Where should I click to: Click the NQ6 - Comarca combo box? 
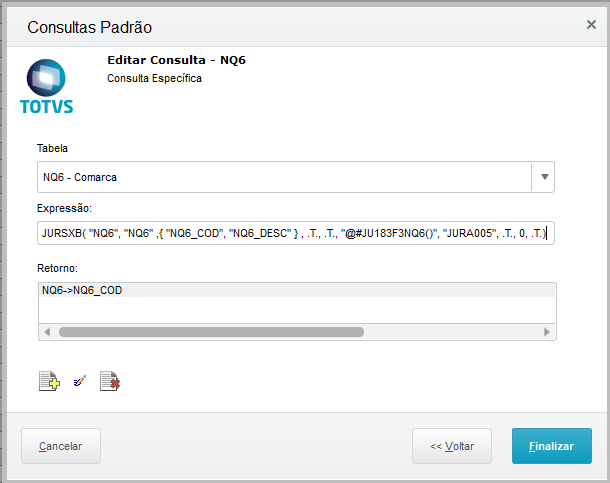[284, 177]
